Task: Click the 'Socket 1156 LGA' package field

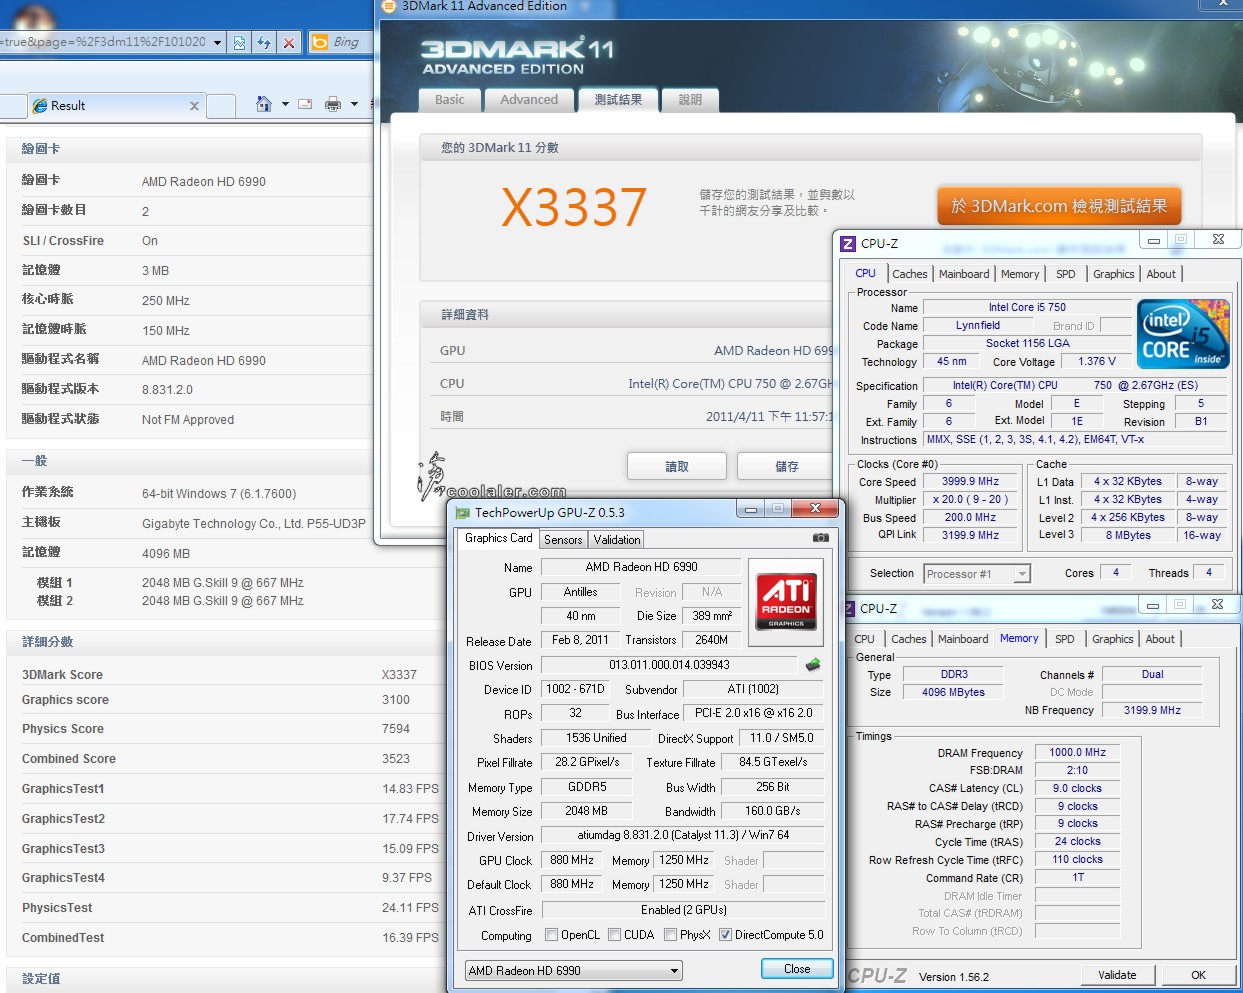Action: coord(1027,343)
